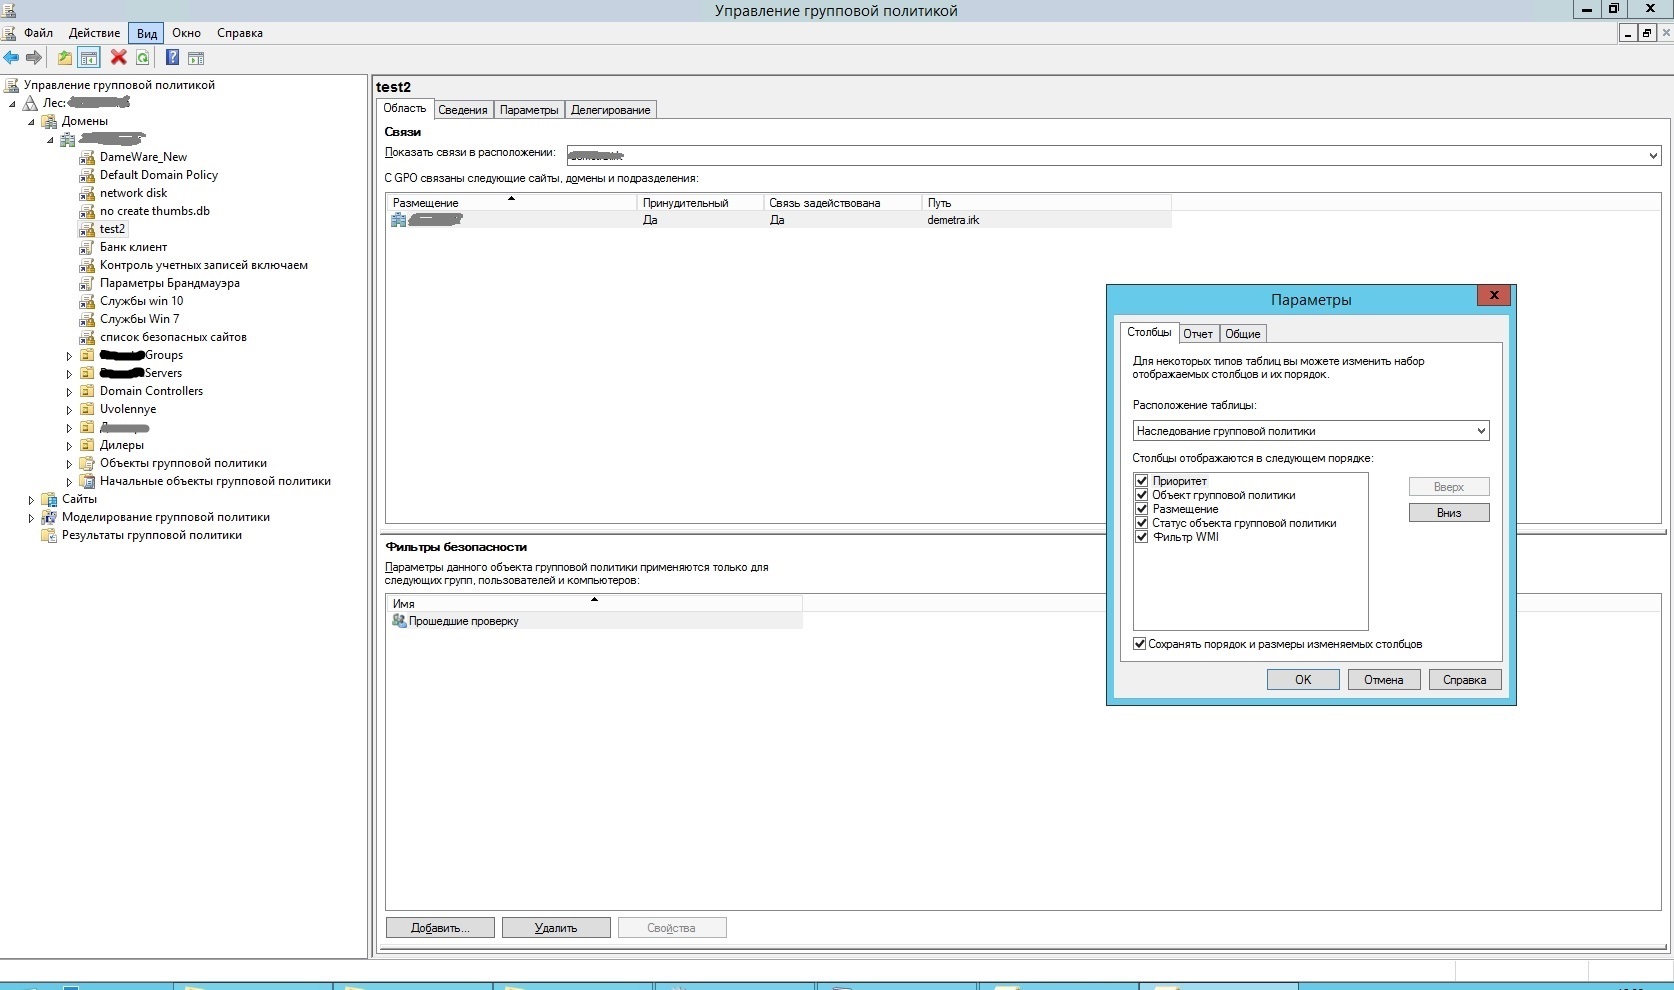Click the DameWare_New GPO icon
Viewport: 1674px width, 990px height.
pyautogui.click(x=87, y=157)
